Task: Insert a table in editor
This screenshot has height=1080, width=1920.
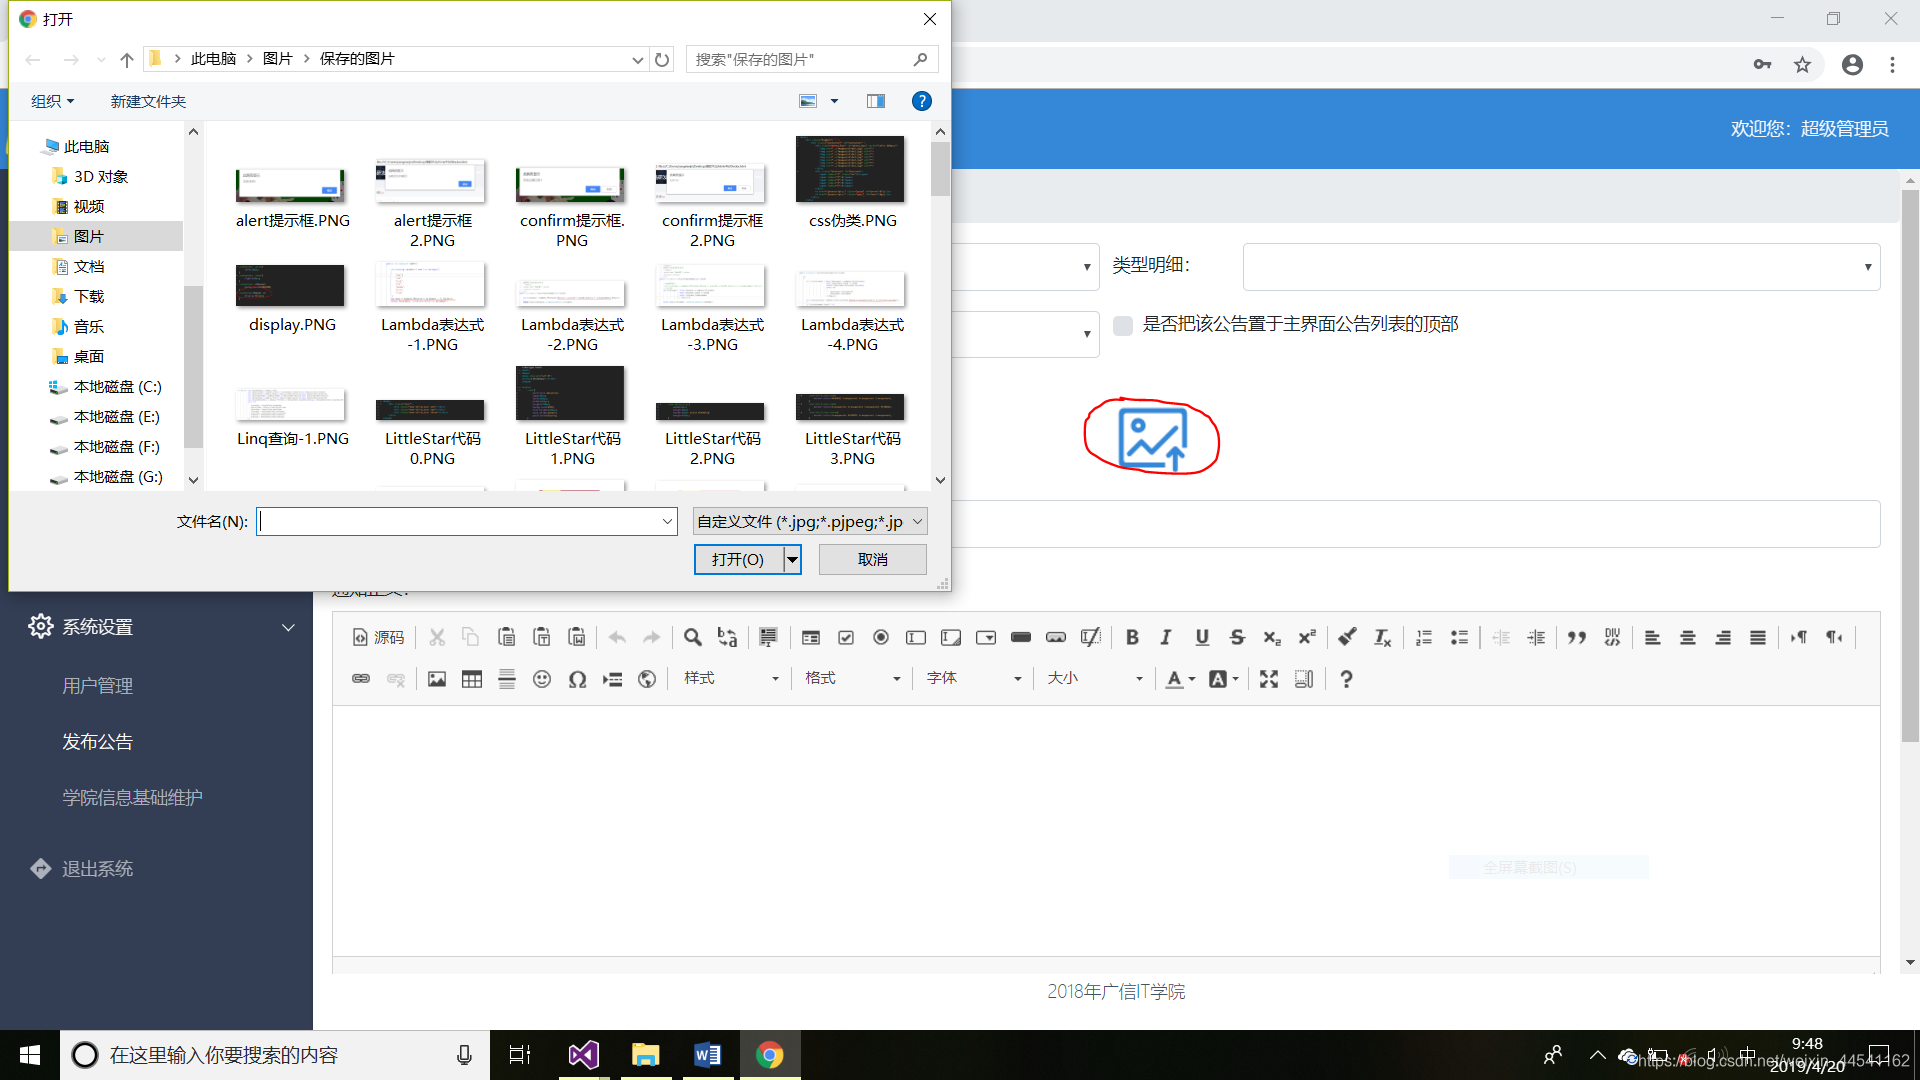Action: [x=472, y=680]
